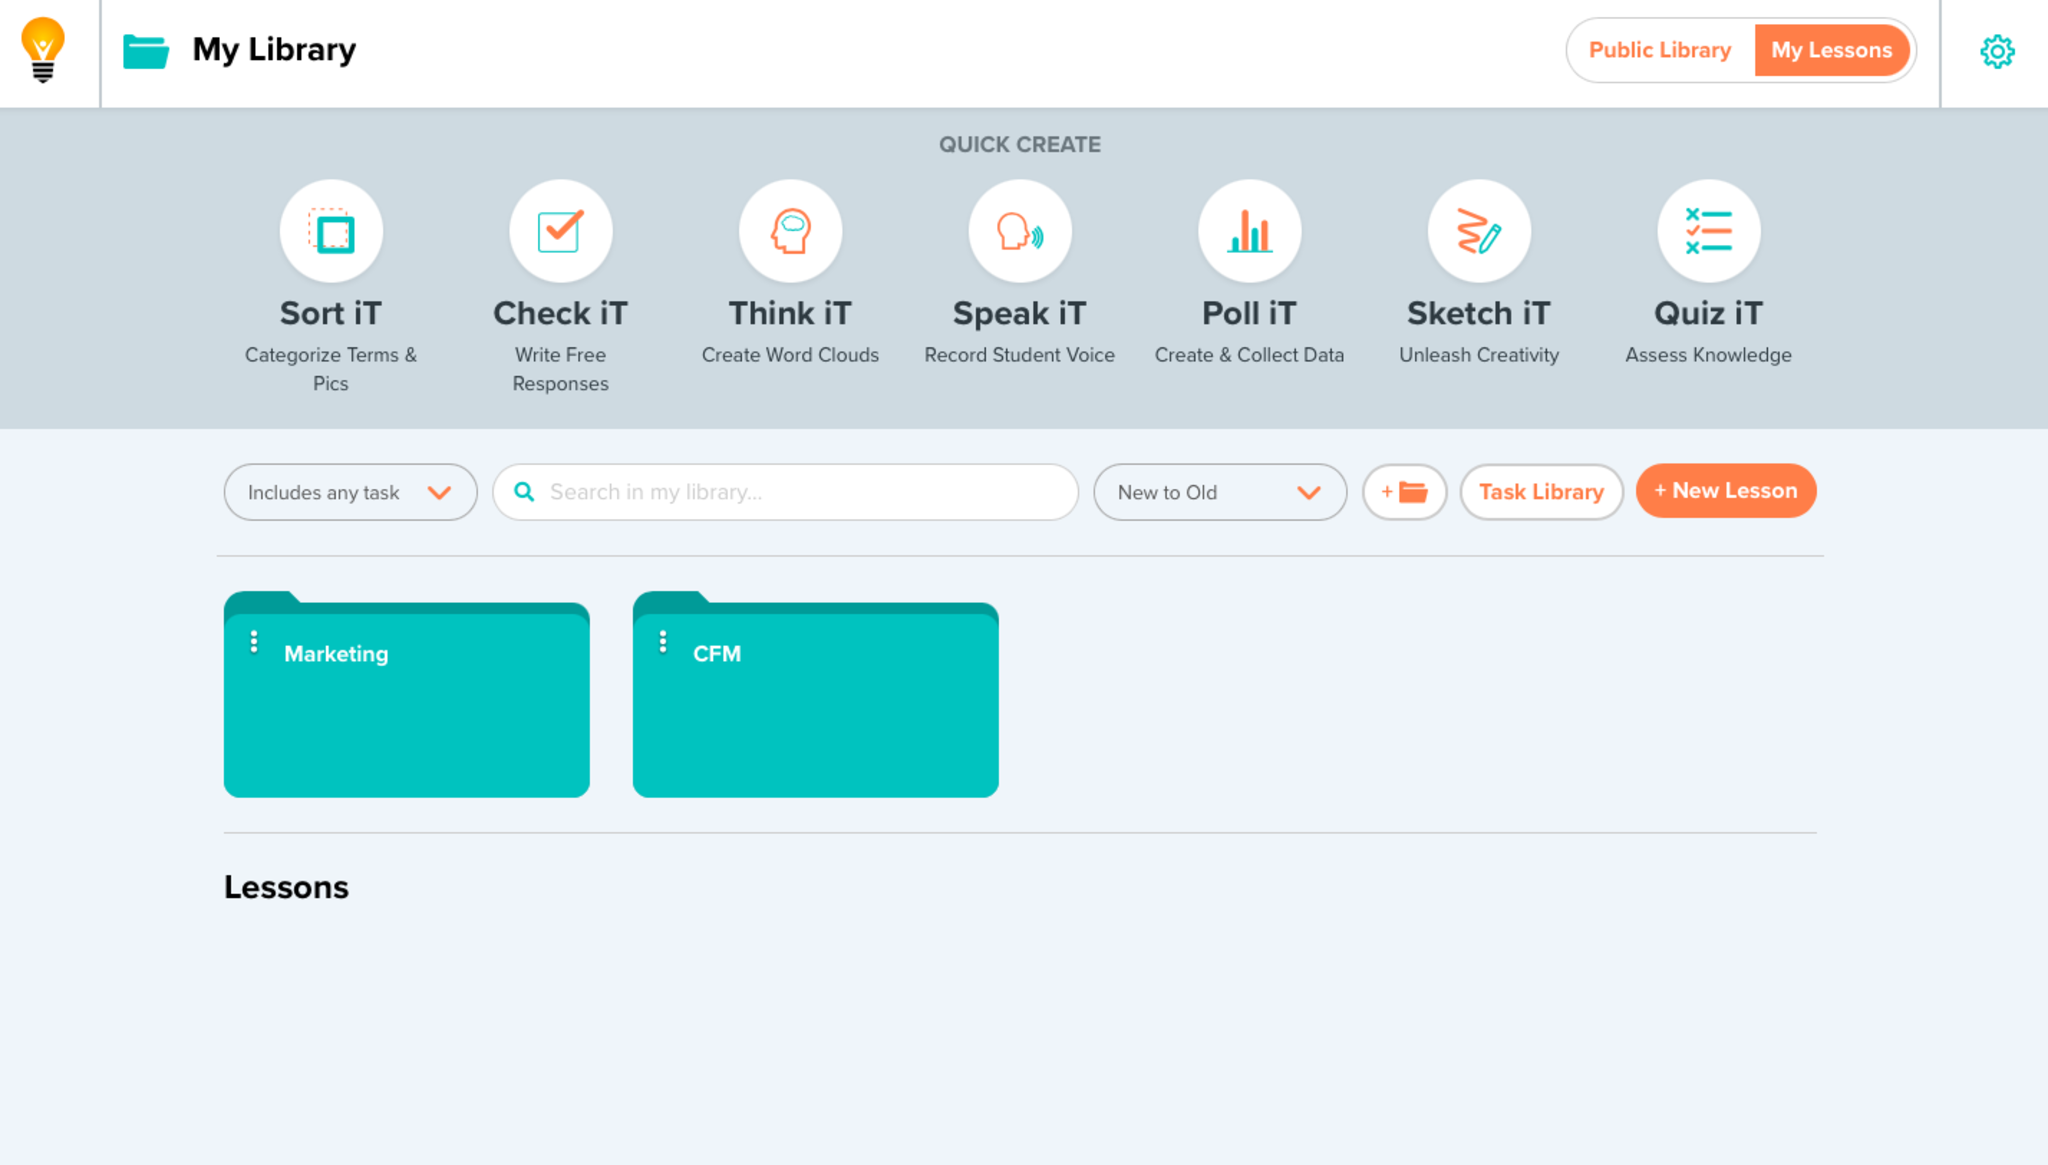This screenshot has height=1165, width=2048.
Task: Click the Task Library button
Action: click(x=1540, y=492)
